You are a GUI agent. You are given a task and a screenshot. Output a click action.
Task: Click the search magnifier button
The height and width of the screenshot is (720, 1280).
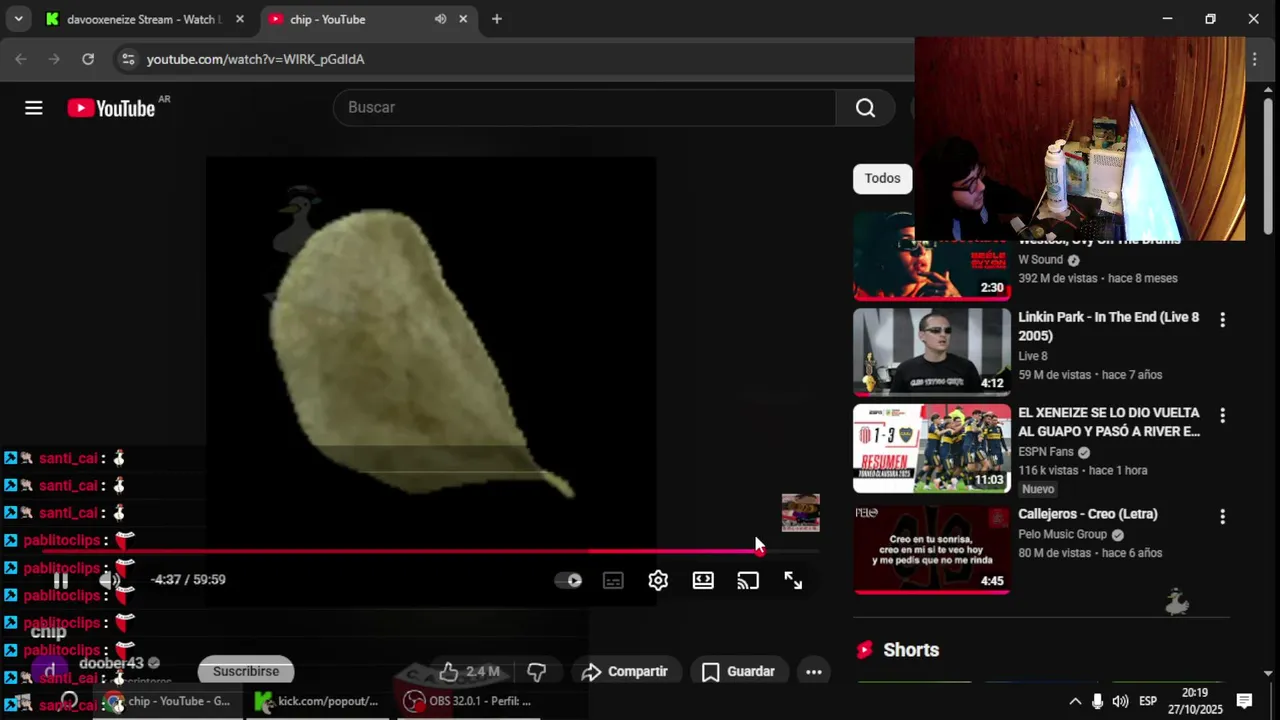(x=865, y=108)
